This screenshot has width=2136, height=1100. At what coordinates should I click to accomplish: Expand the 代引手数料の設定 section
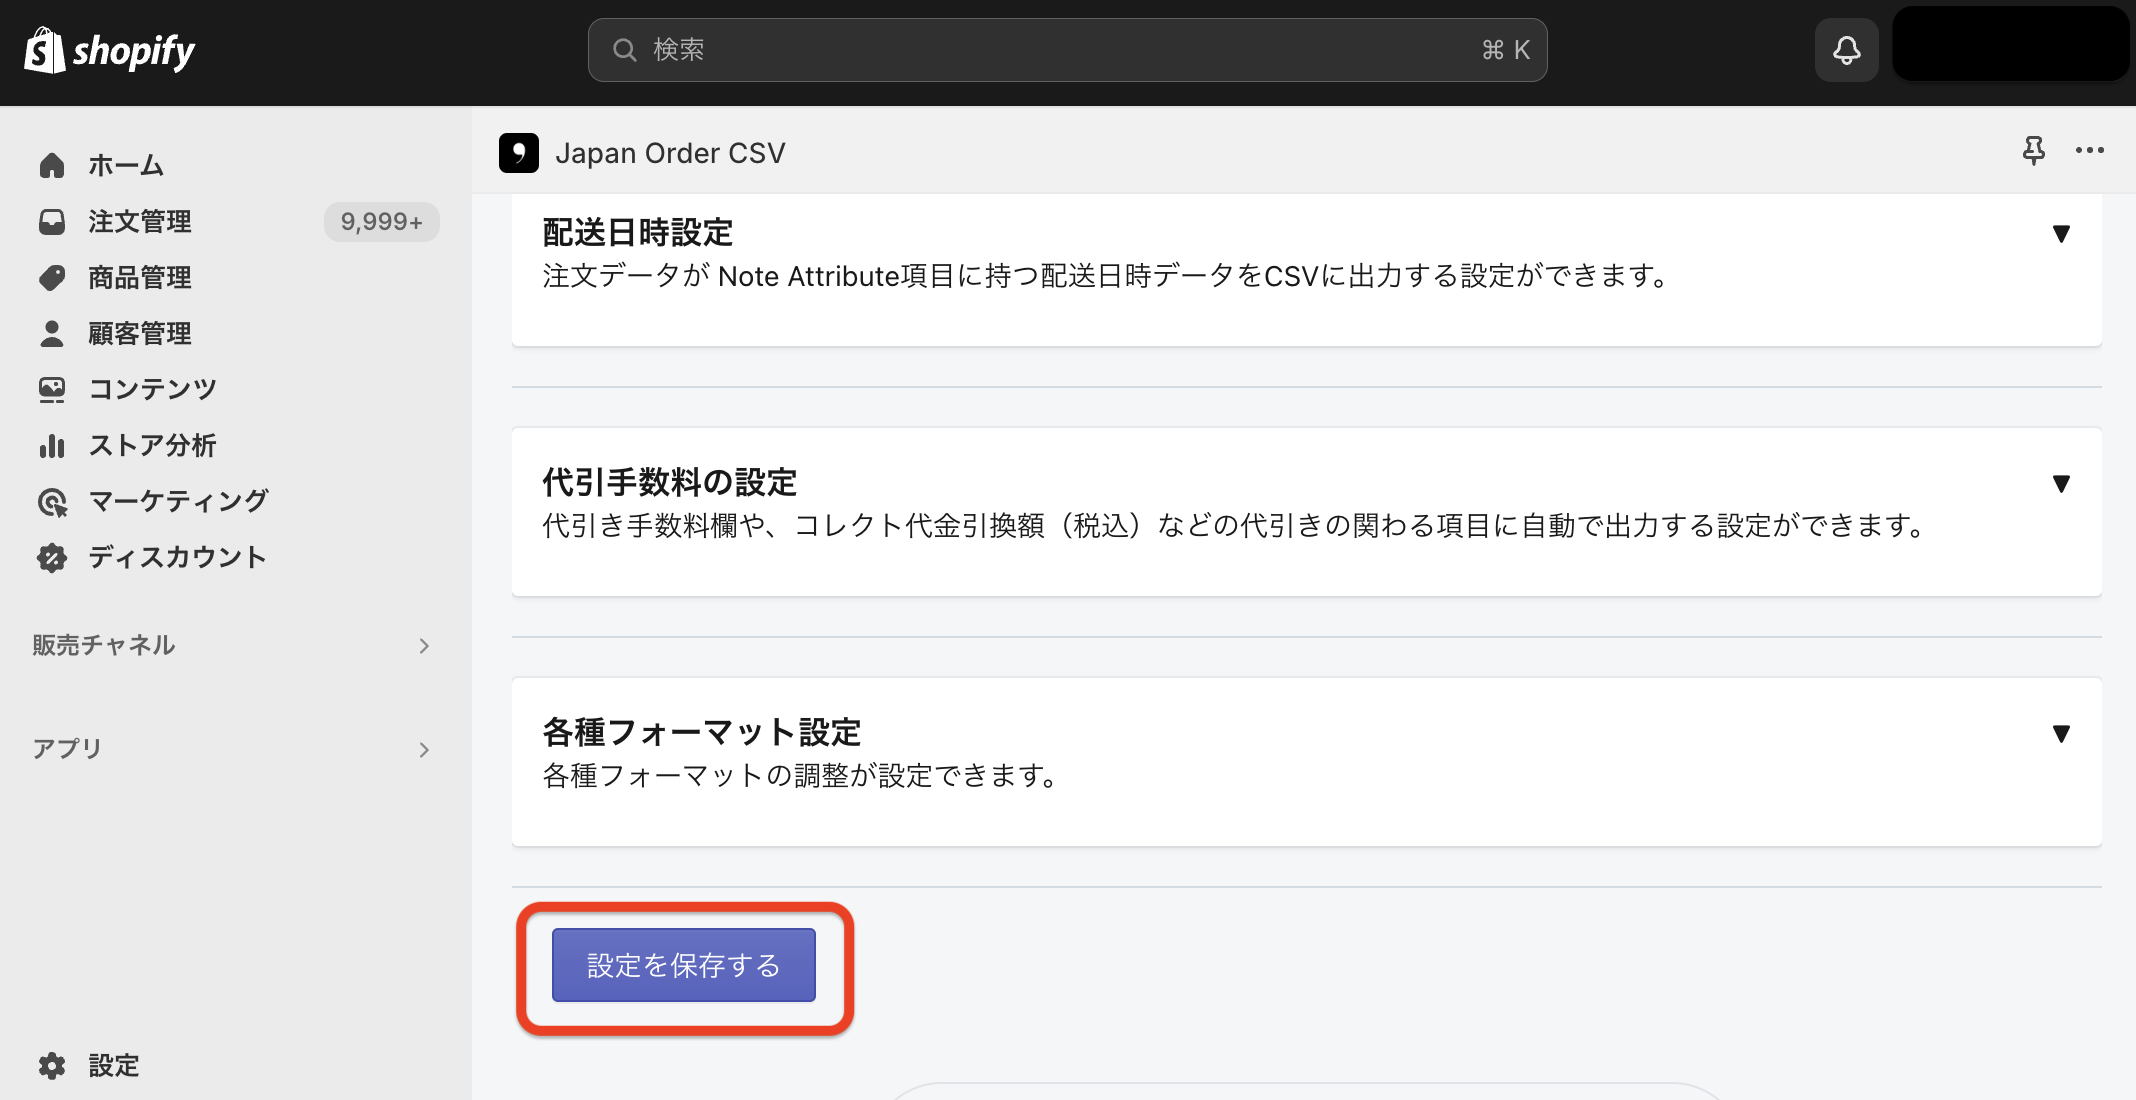(2061, 484)
